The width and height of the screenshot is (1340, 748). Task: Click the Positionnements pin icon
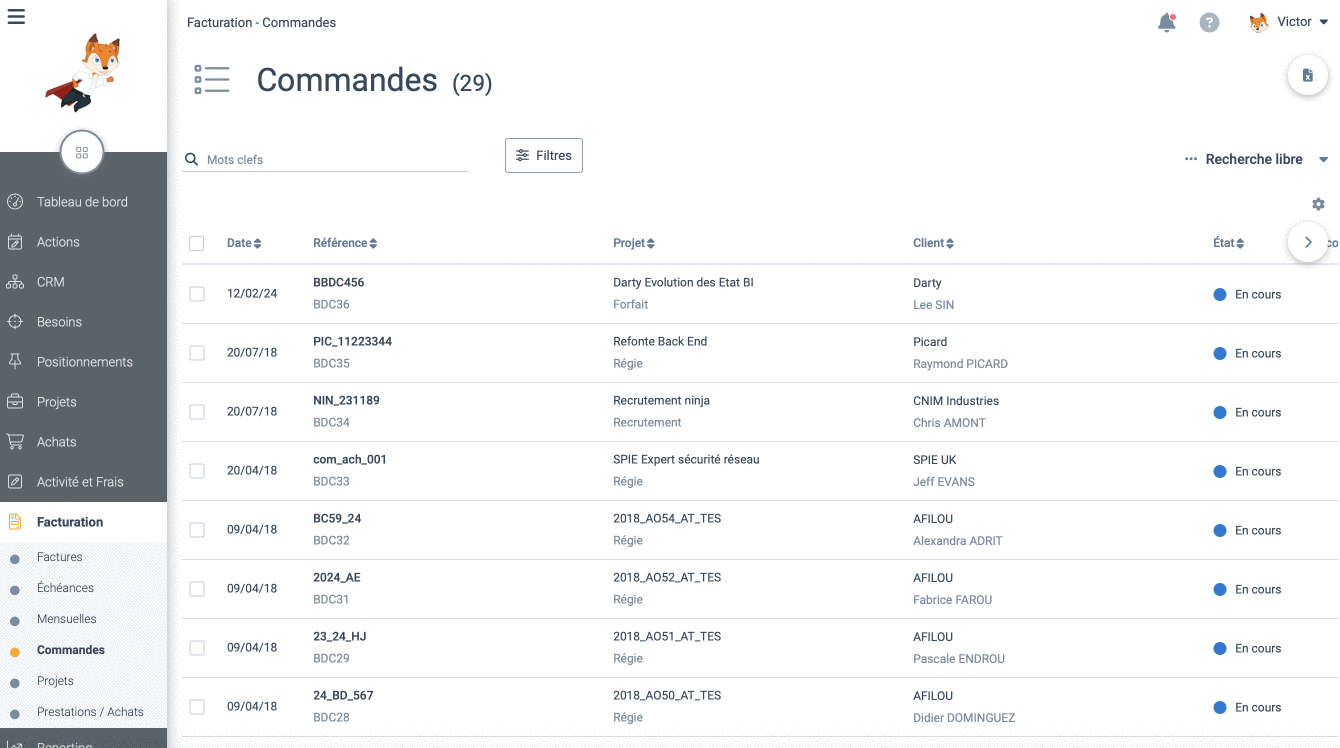(15, 362)
